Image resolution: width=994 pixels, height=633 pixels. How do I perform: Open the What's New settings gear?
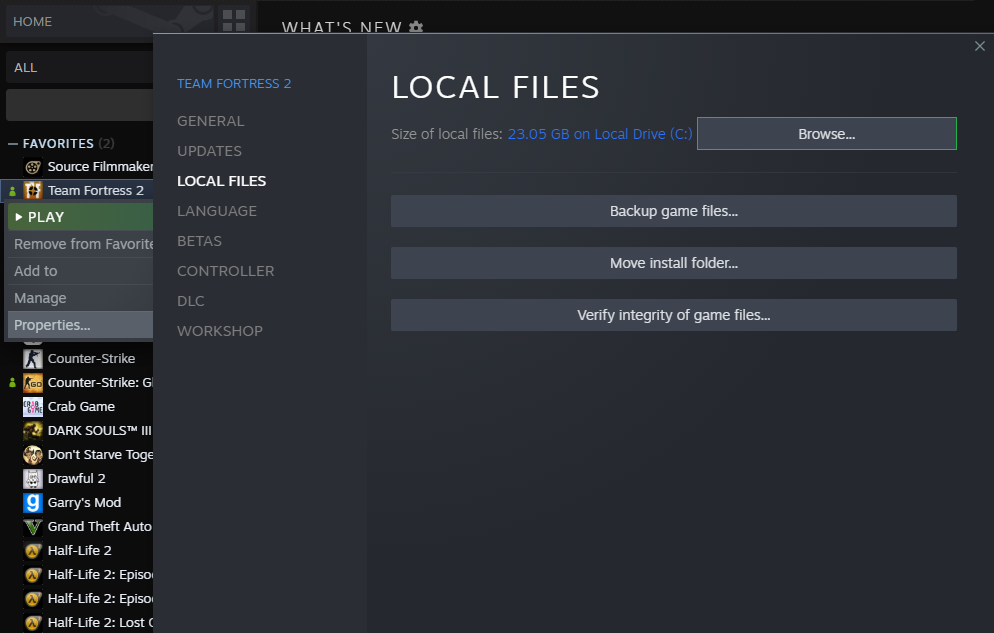[416, 27]
